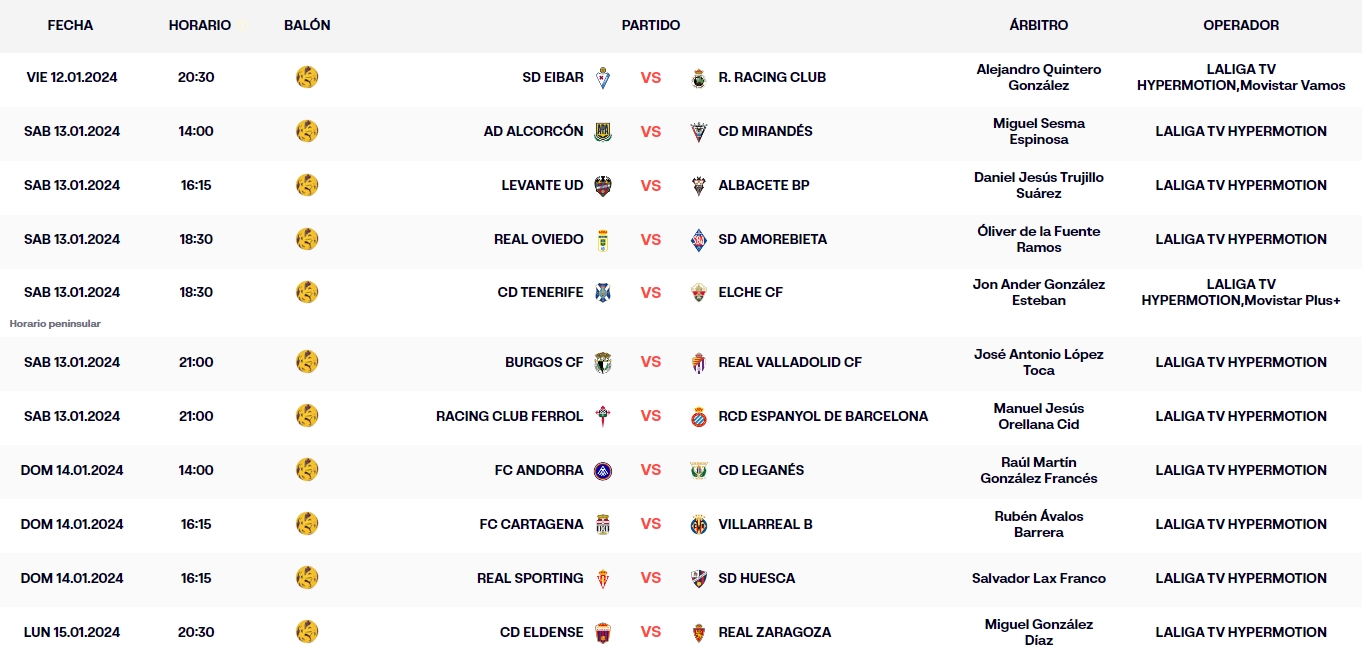Click match ball icon in Eibar row
This screenshot has width=1362, height=666.
pyautogui.click(x=307, y=77)
